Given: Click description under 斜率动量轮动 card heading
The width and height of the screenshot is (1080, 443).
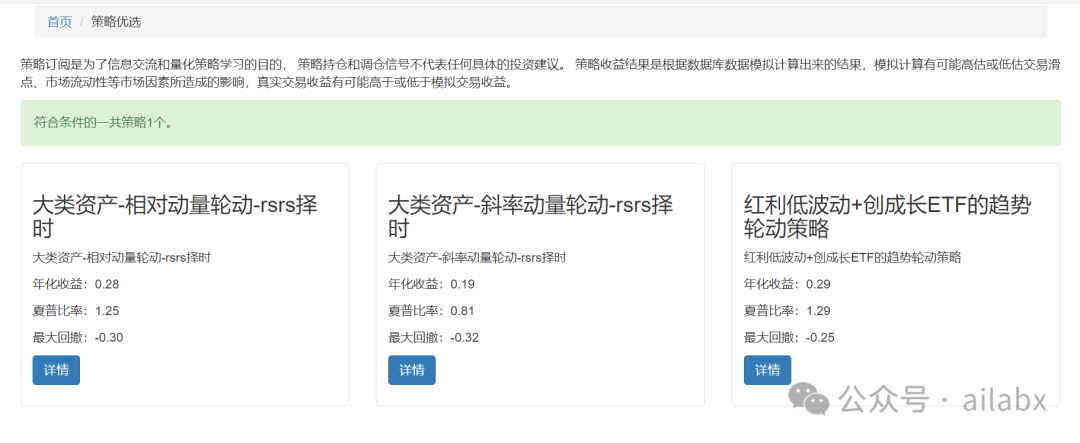Looking at the screenshot, I should point(477,258).
